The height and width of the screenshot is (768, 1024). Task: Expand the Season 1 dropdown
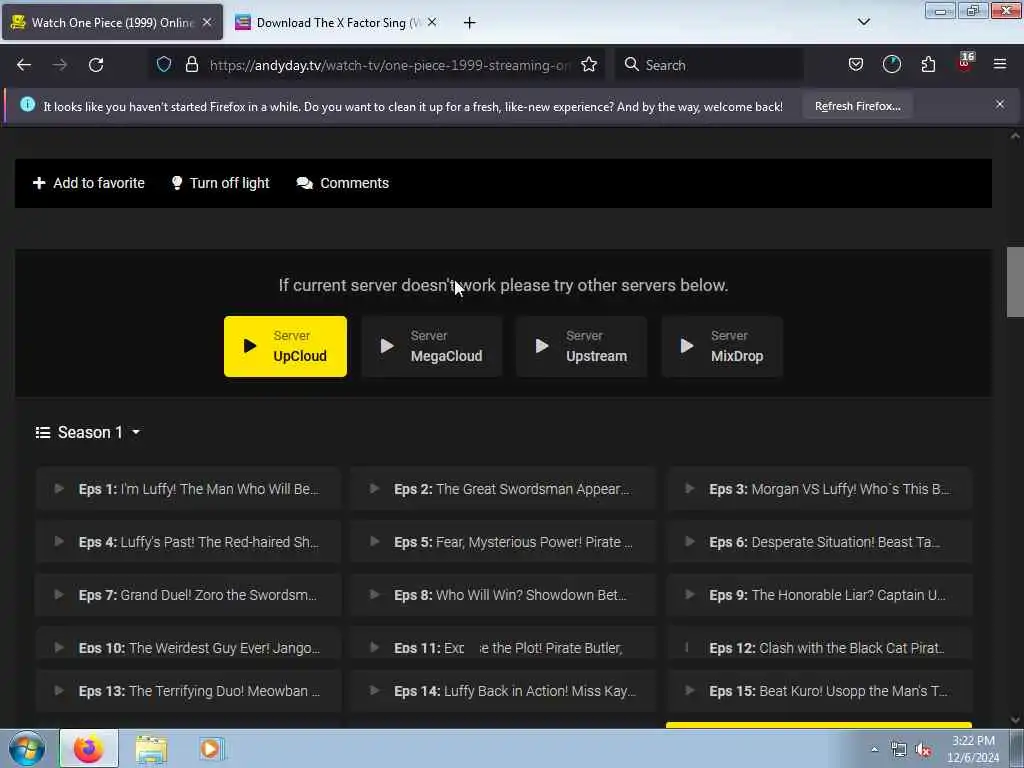pos(88,432)
